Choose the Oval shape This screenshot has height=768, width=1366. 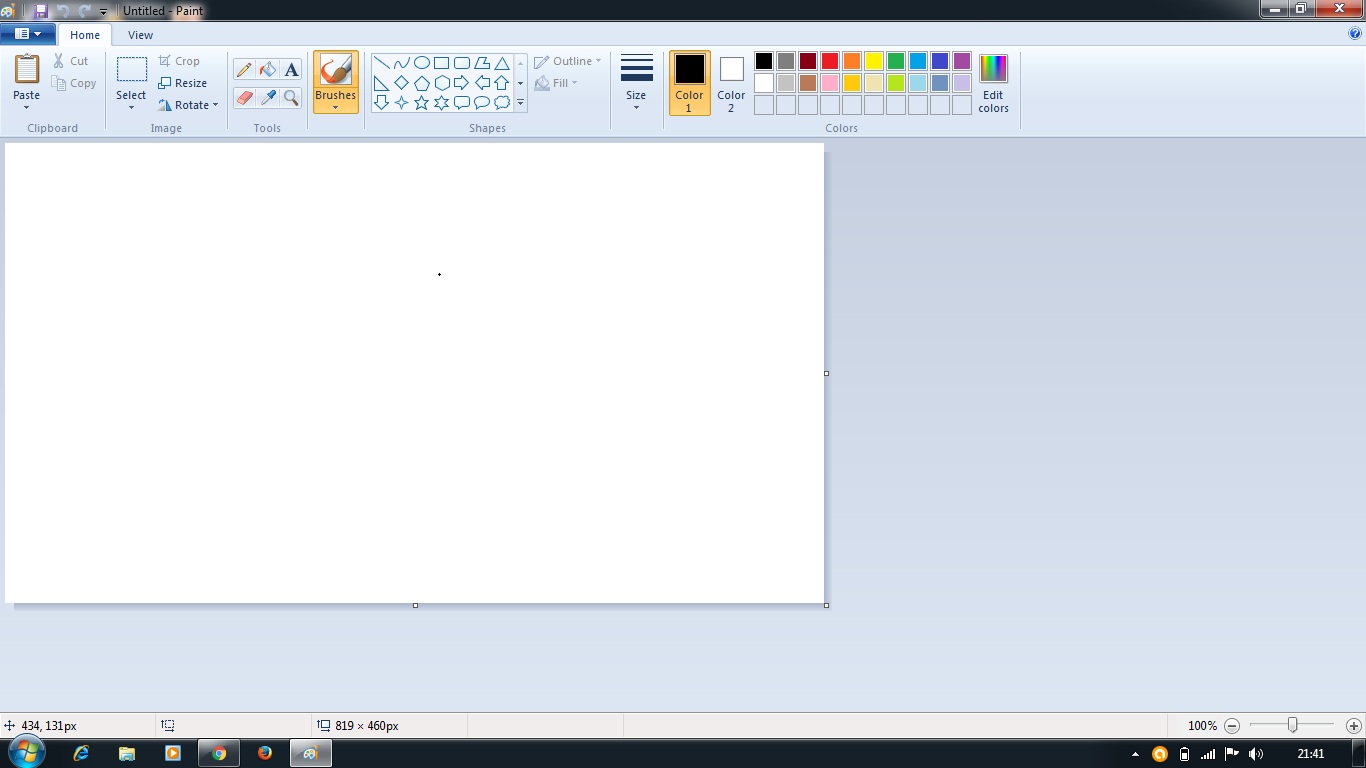421,62
